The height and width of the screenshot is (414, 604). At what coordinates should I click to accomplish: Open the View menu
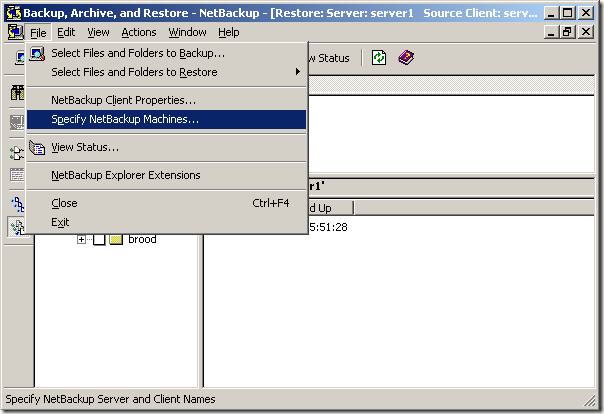click(x=98, y=32)
